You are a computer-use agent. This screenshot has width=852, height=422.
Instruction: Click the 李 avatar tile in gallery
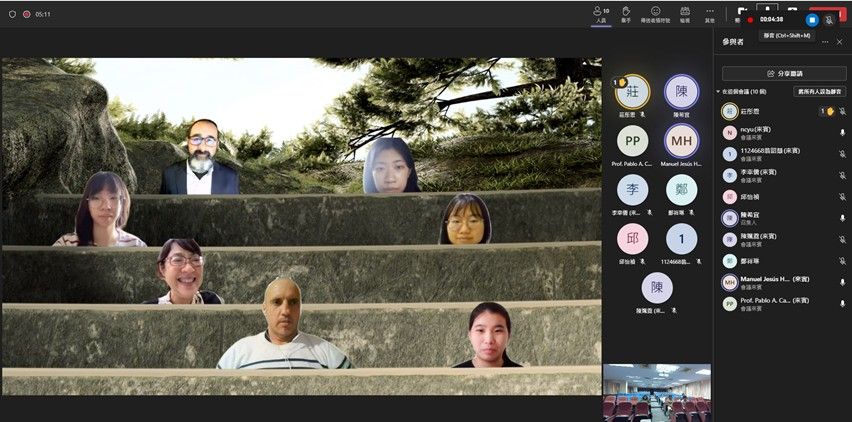pyautogui.click(x=632, y=190)
